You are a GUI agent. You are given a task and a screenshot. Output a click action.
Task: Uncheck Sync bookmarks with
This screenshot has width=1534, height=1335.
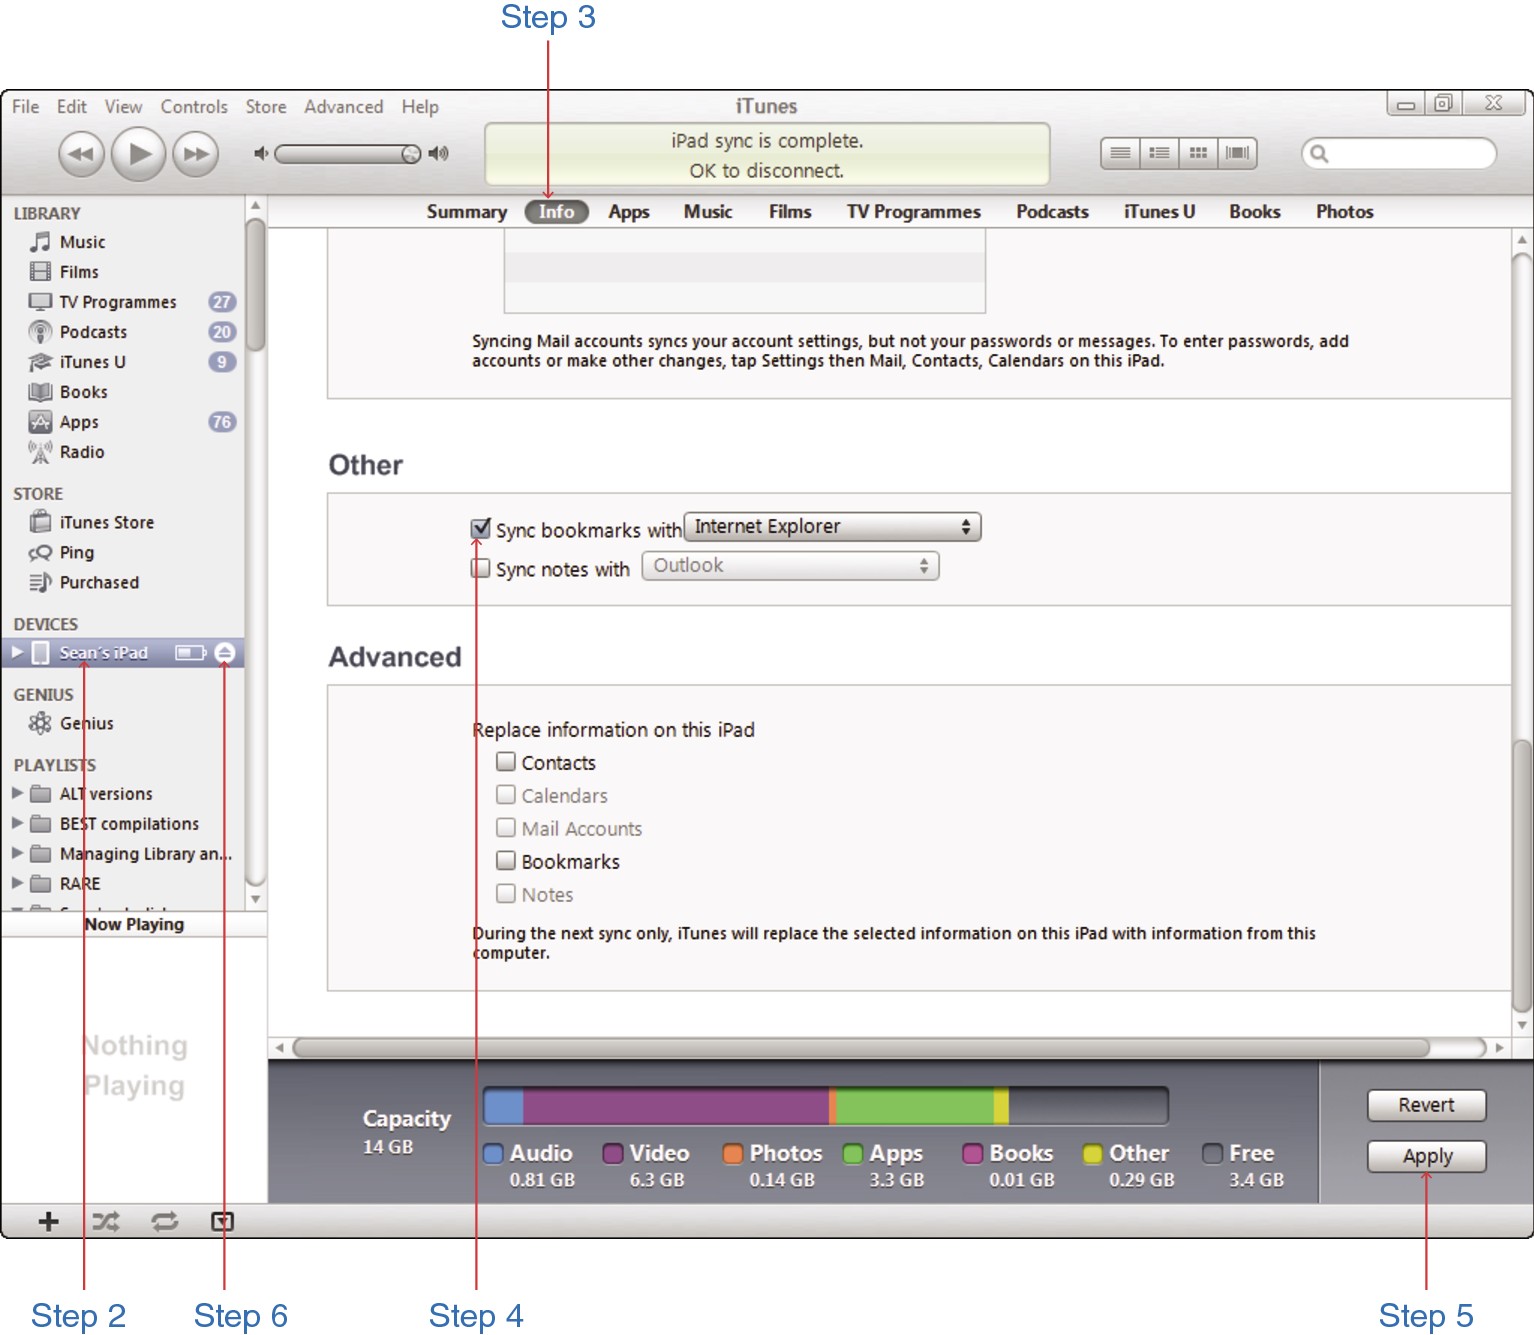481,528
